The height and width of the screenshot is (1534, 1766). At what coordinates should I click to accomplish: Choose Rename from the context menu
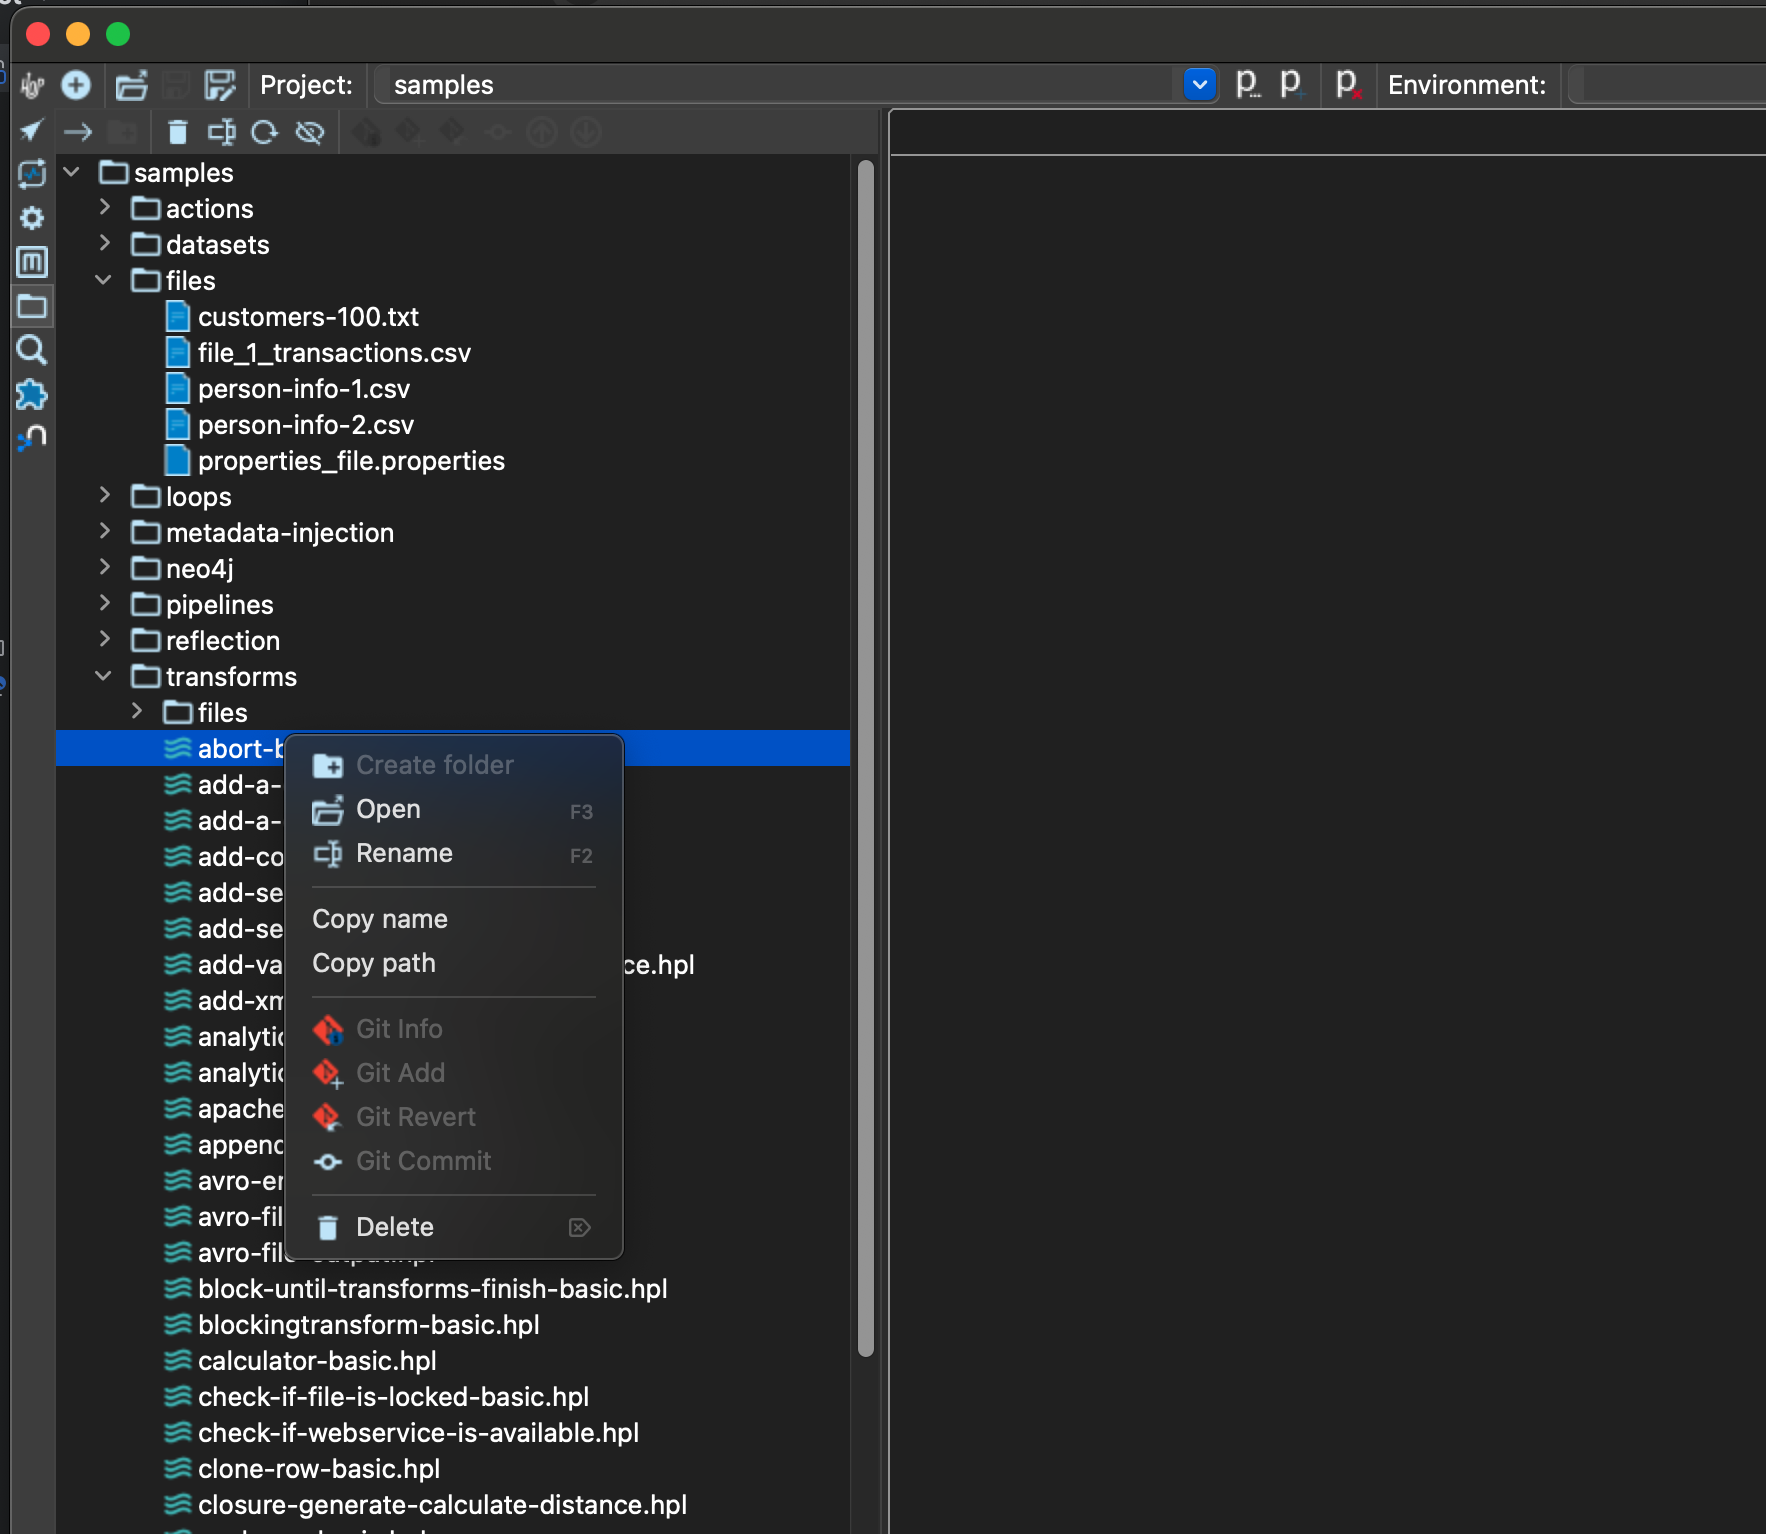coord(404,853)
